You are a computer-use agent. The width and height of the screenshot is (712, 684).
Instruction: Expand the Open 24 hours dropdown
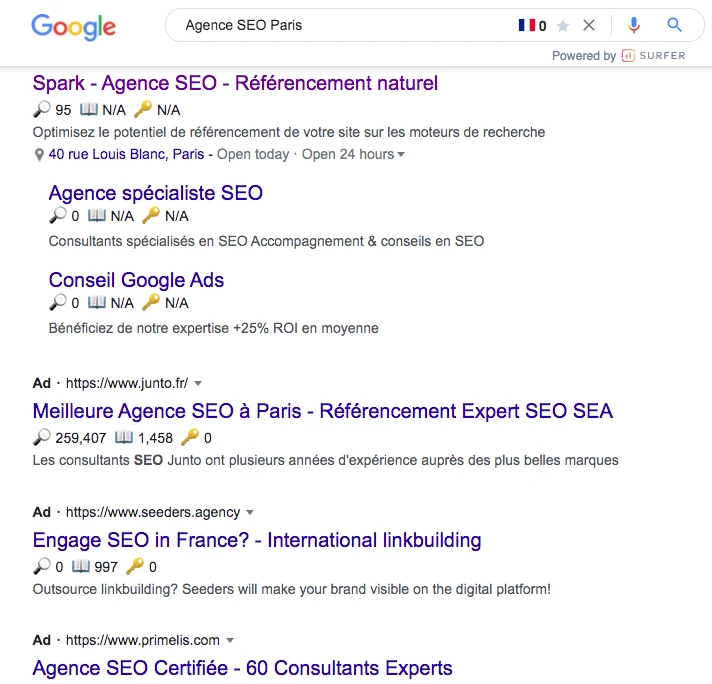pos(400,154)
